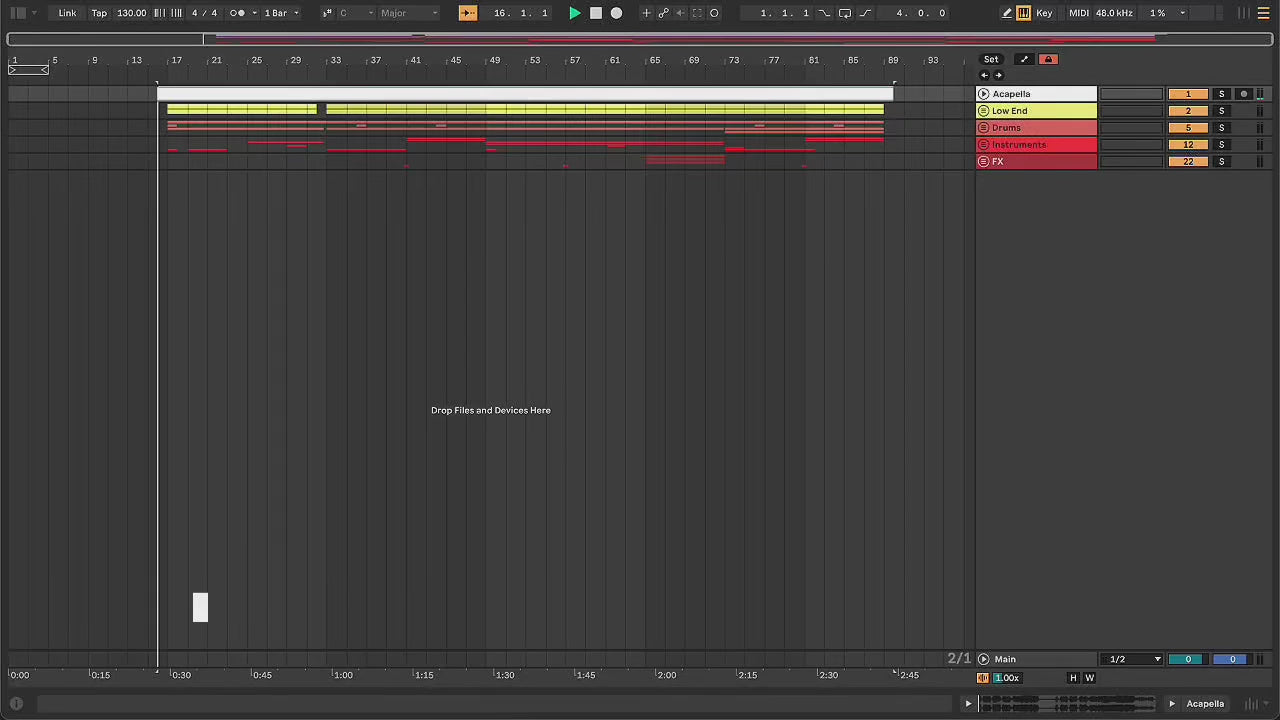Arm the Arrangement Record button
Image resolution: width=1280 pixels, height=720 pixels.
pyautogui.click(x=616, y=13)
